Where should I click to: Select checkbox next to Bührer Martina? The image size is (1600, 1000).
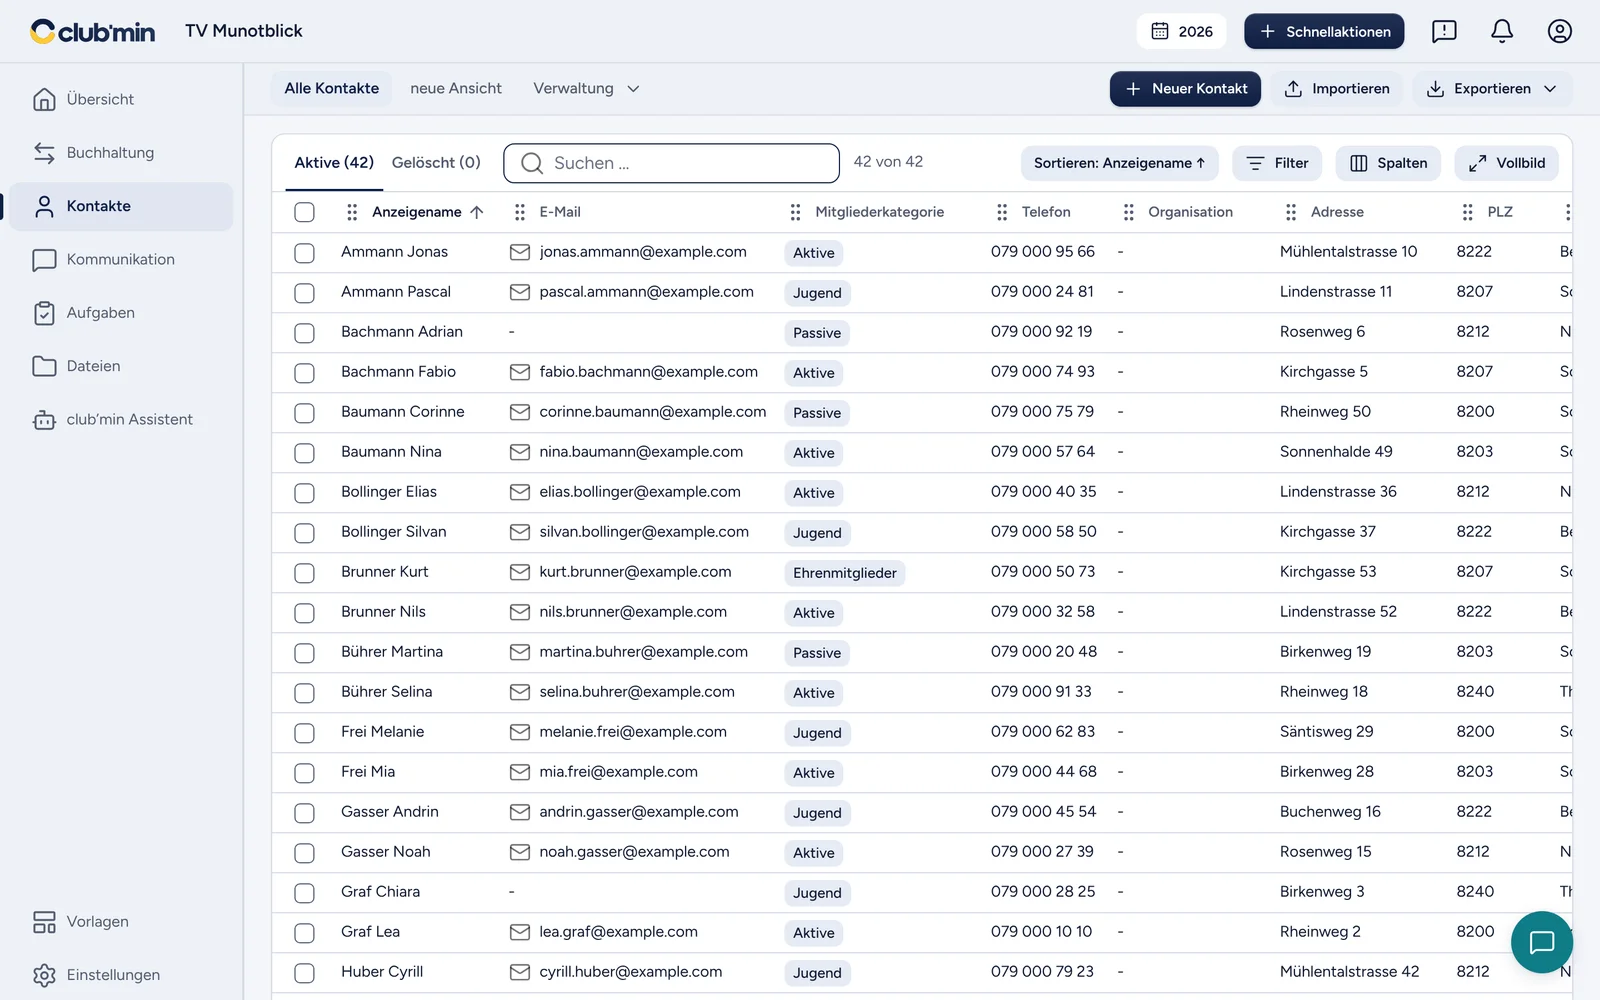point(305,653)
